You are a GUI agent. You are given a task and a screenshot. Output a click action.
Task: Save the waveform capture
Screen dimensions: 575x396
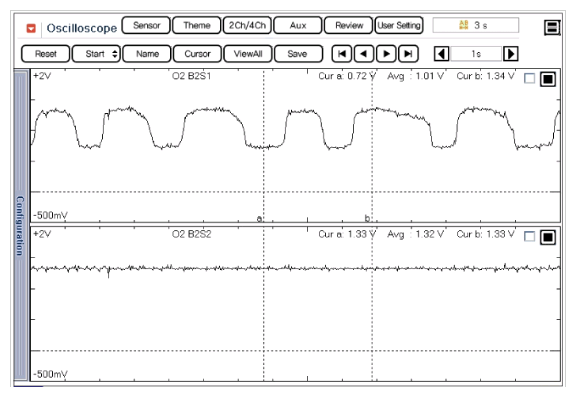pos(299,54)
